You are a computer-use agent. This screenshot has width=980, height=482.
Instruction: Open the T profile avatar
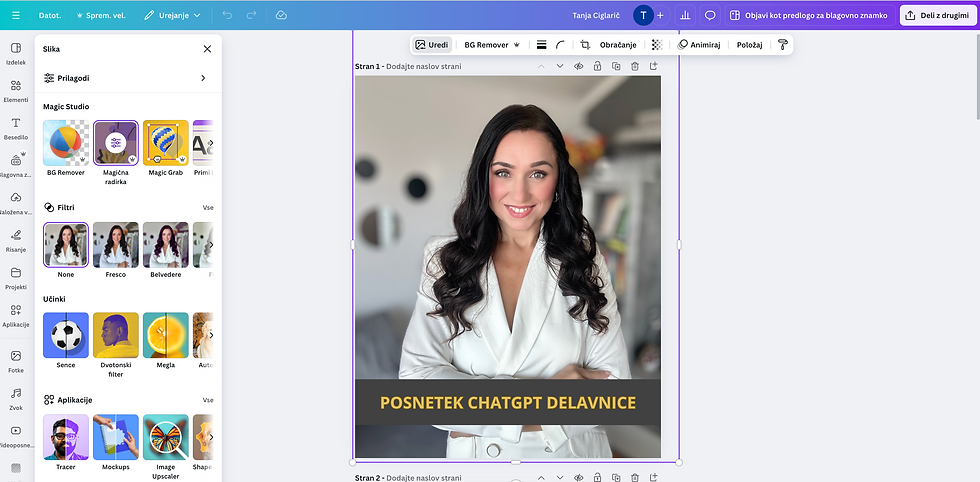coord(643,15)
